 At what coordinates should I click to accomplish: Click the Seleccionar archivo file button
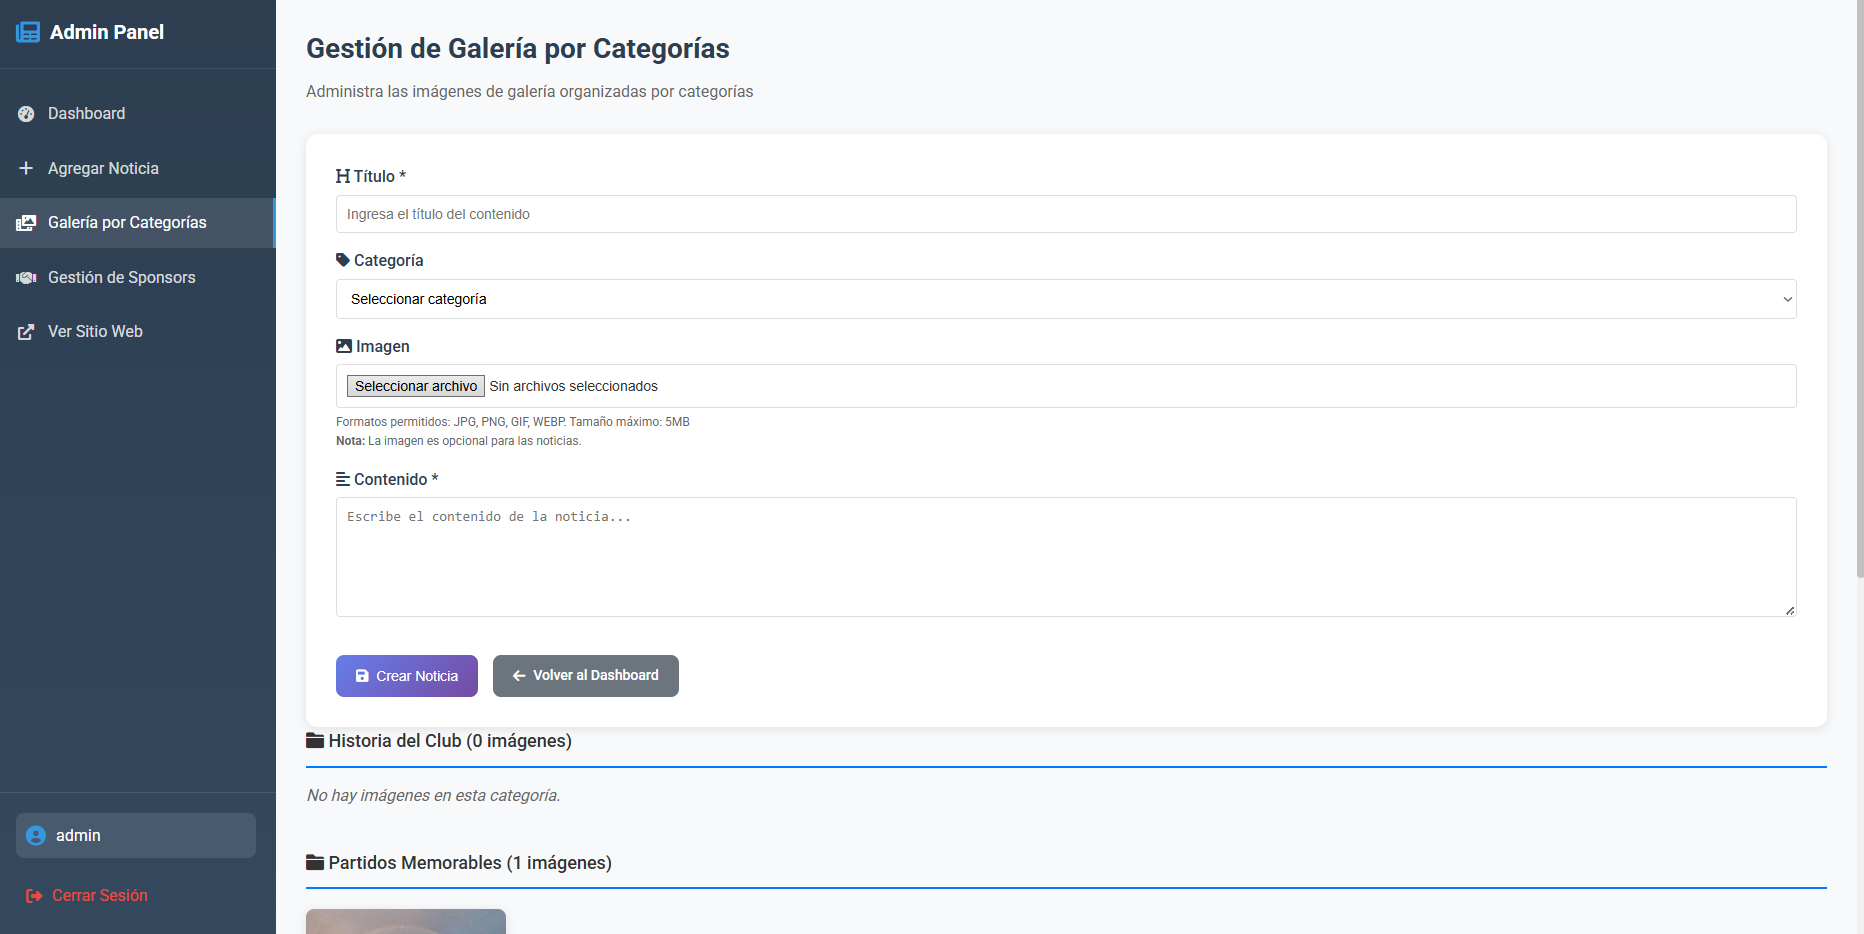pyautogui.click(x=416, y=386)
